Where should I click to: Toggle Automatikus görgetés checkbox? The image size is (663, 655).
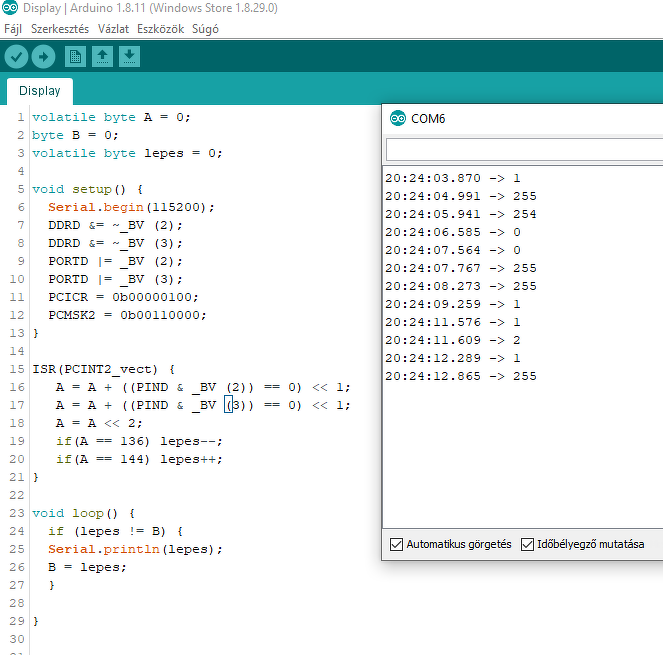(396, 544)
